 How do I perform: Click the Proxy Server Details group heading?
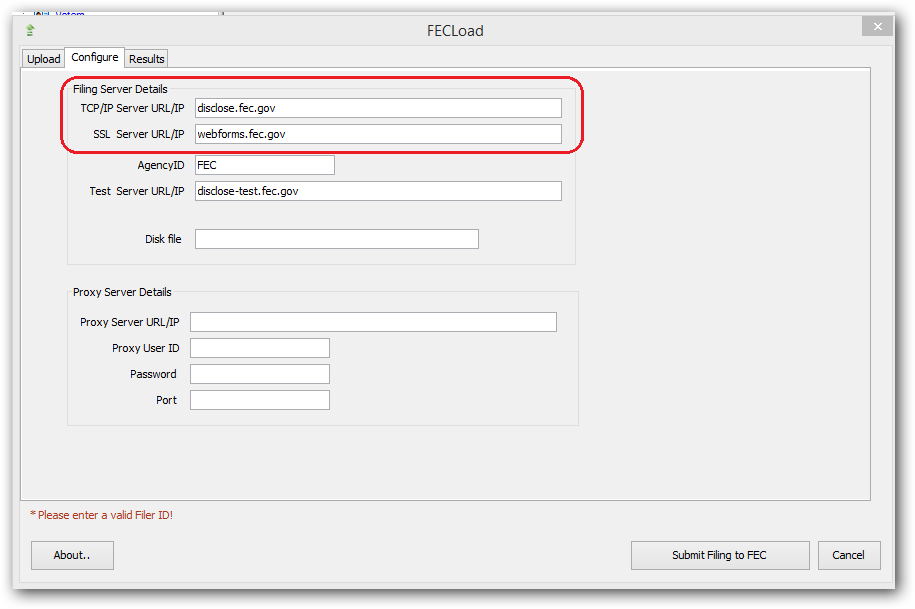122,293
